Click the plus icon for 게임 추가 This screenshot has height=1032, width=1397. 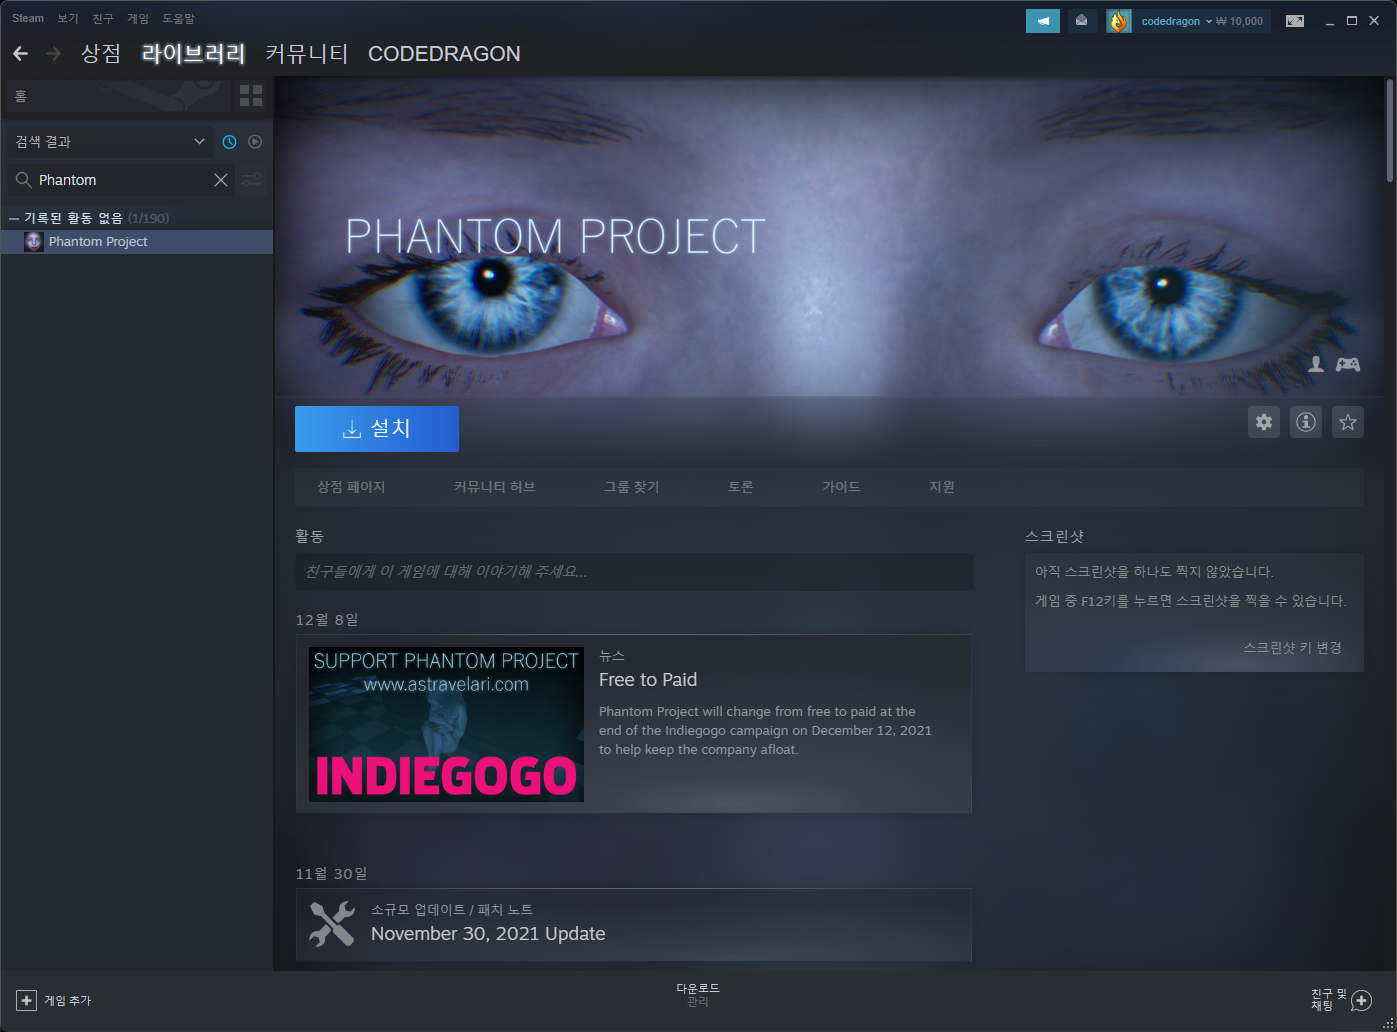click(x=27, y=1000)
